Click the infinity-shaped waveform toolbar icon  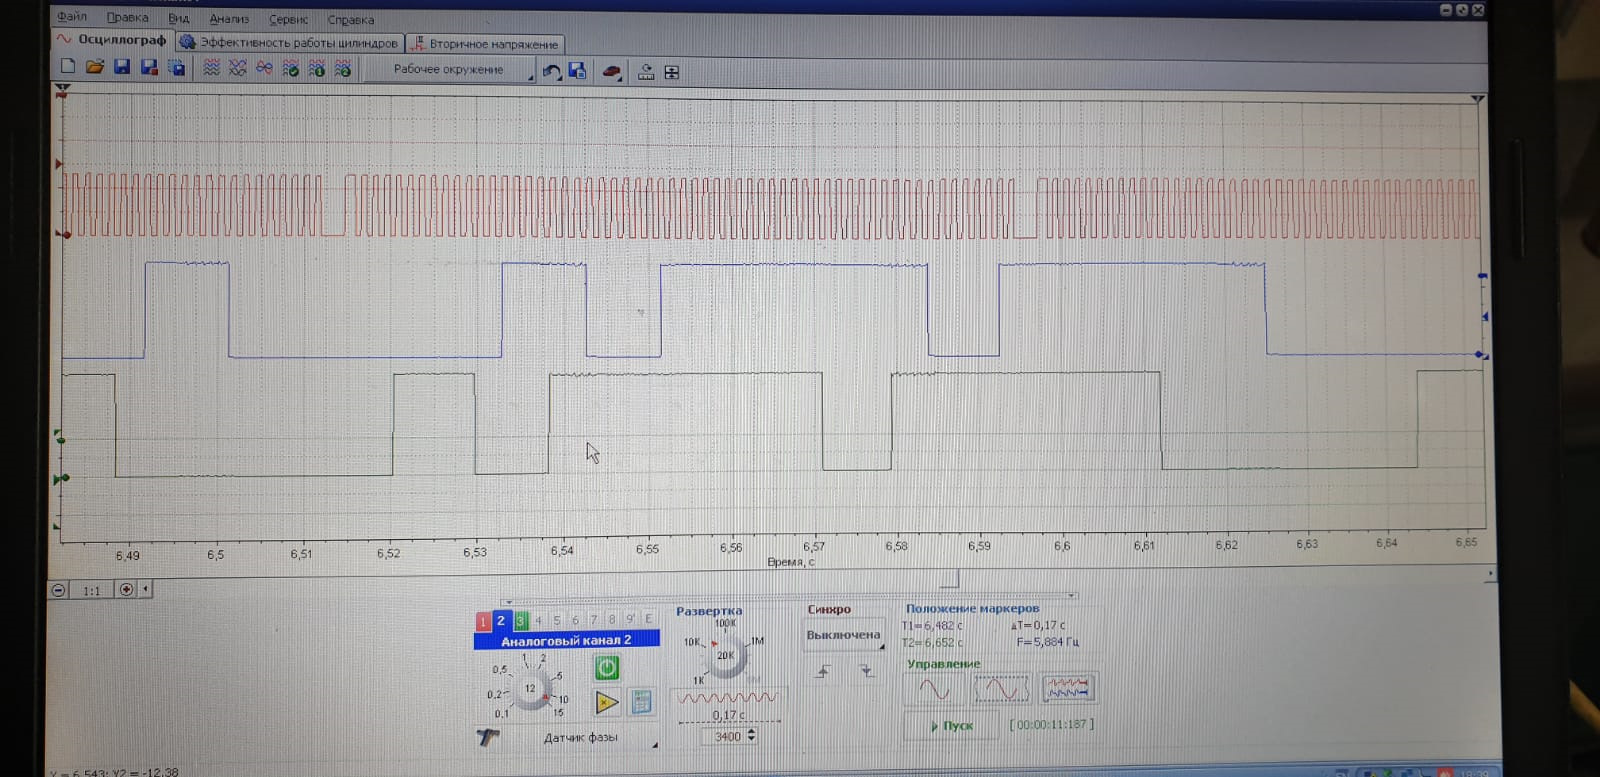coord(264,68)
